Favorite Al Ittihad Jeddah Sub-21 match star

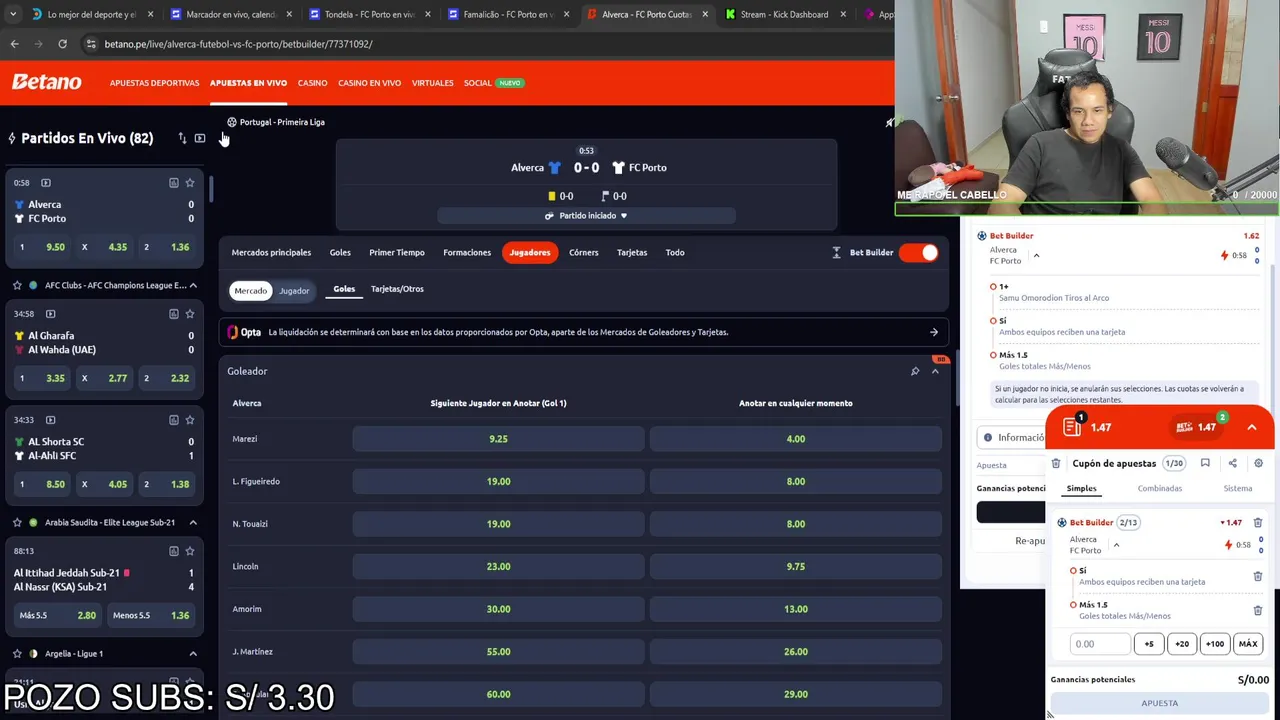(x=190, y=551)
